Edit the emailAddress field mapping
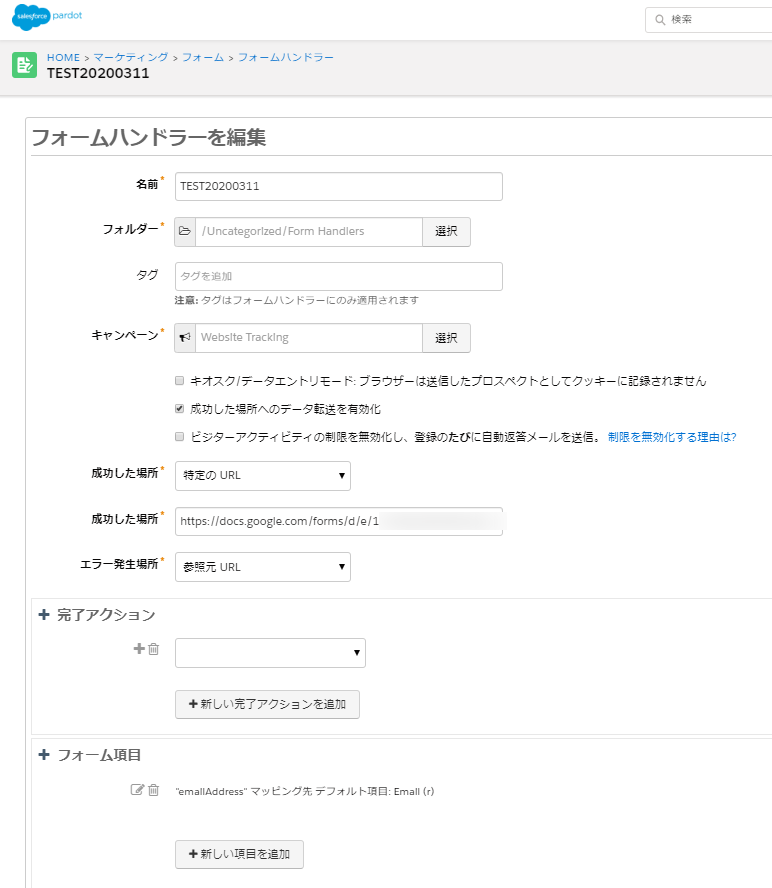Image resolution: width=772 pixels, height=888 pixels. (138, 790)
